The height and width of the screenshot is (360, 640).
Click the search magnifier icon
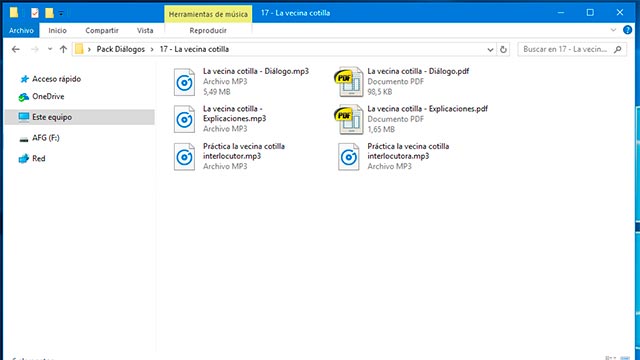click(x=618, y=49)
